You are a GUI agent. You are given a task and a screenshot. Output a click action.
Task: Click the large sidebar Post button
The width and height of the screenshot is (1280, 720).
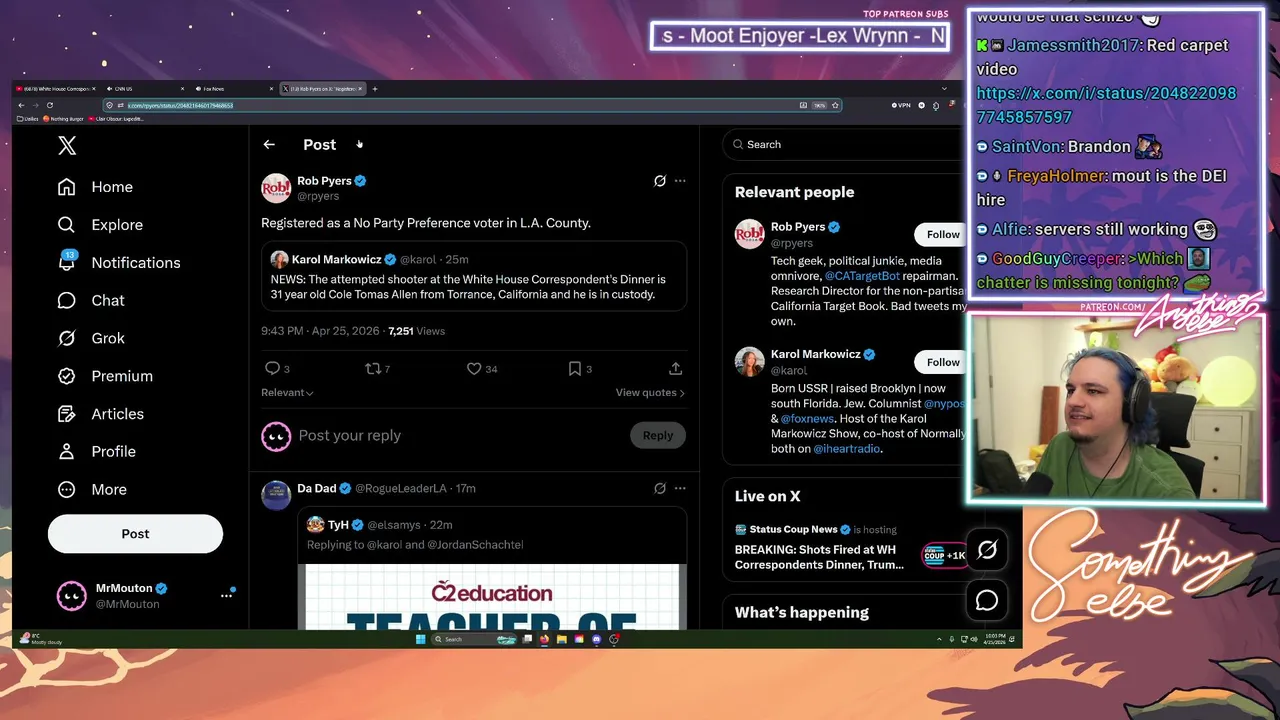(135, 534)
